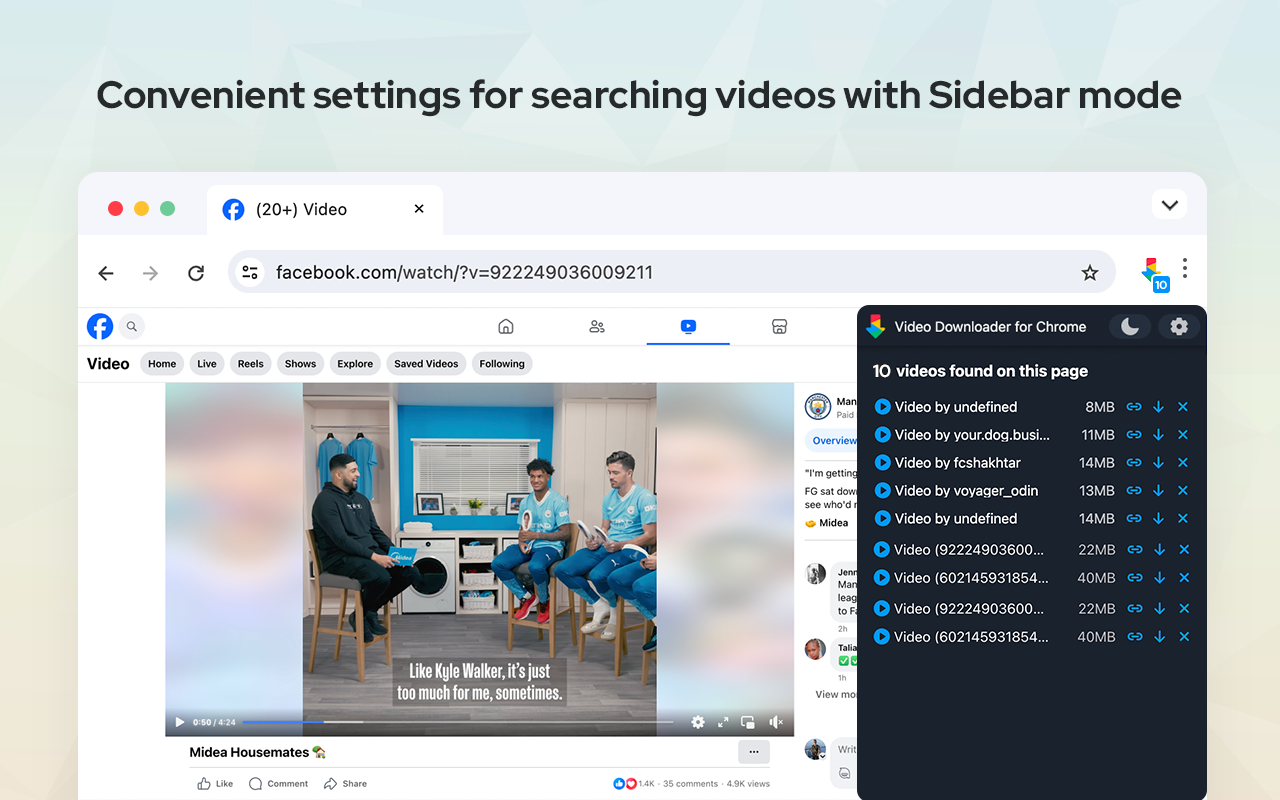
Task: Play the Midea Housemates video
Action: point(180,722)
